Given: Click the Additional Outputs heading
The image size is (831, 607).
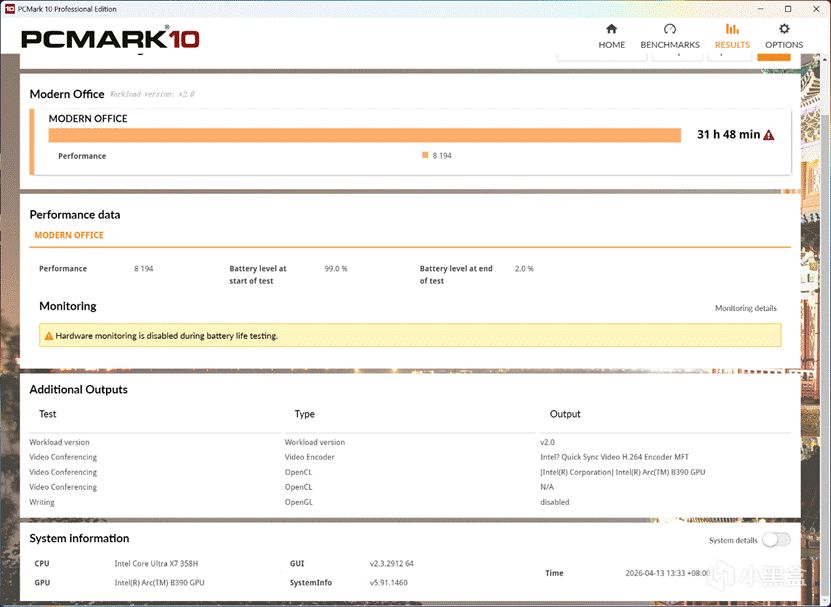Looking at the screenshot, I should click(78, 390).
